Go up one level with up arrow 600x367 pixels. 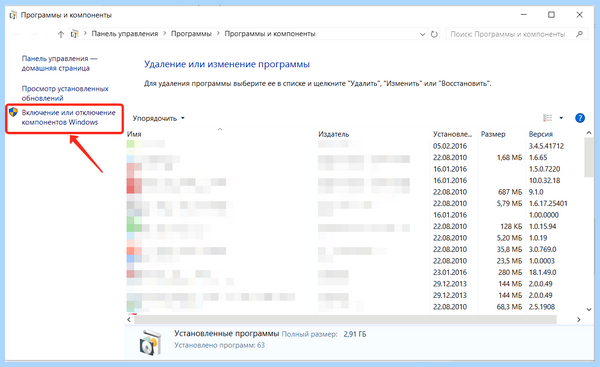point(60,34)
